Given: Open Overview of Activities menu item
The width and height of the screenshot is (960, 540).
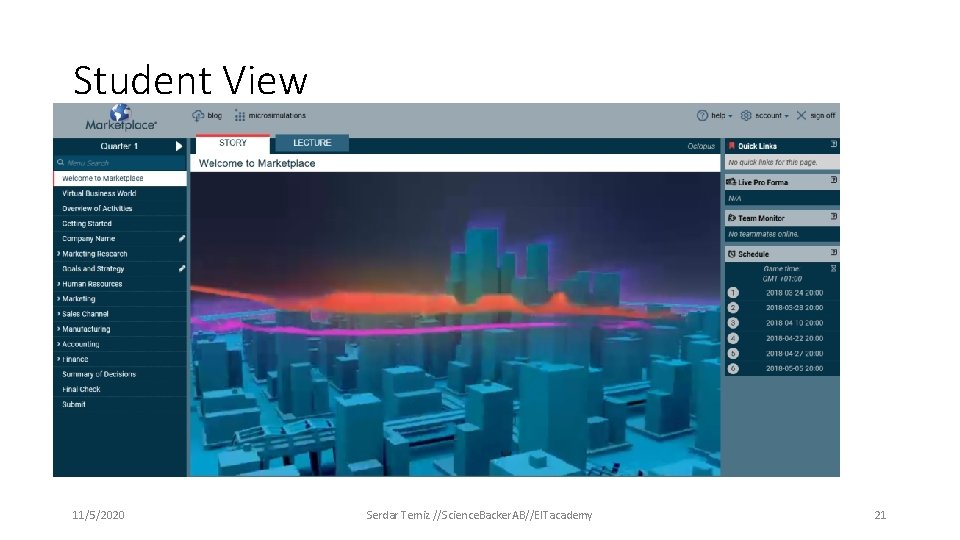Looking at the screenshot, I should tap(120, 208).
